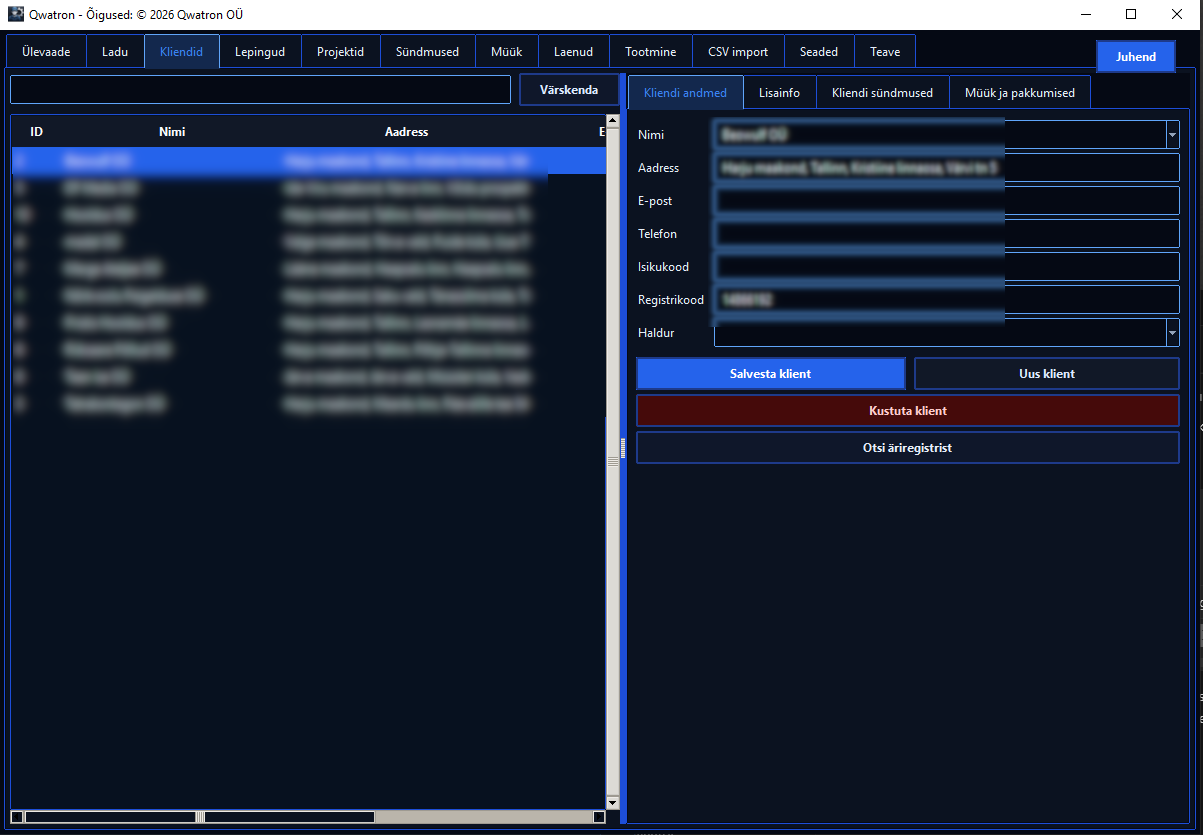Click the client list scroll-down arrow
The image size is (1203, 835).
pos(613,802)
